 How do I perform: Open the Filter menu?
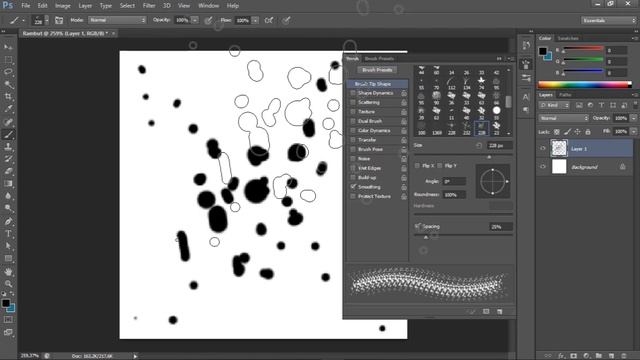click(x=149, y=6)
